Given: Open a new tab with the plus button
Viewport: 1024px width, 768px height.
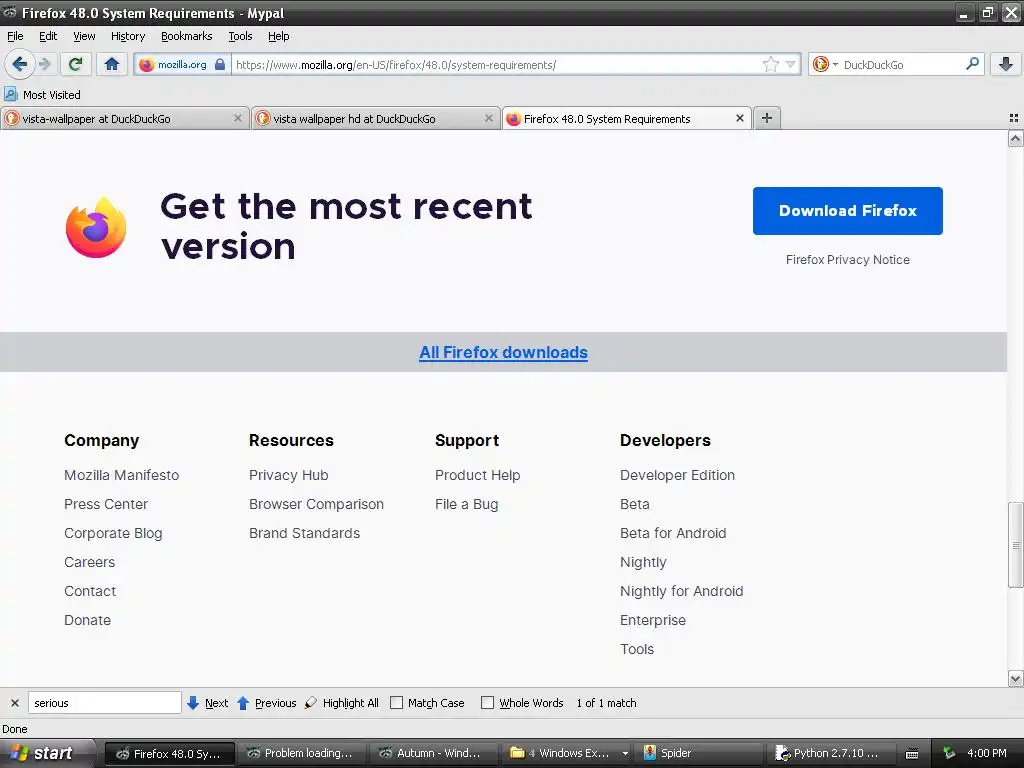Looking at the screenshot, I should (x=767, y=118).
